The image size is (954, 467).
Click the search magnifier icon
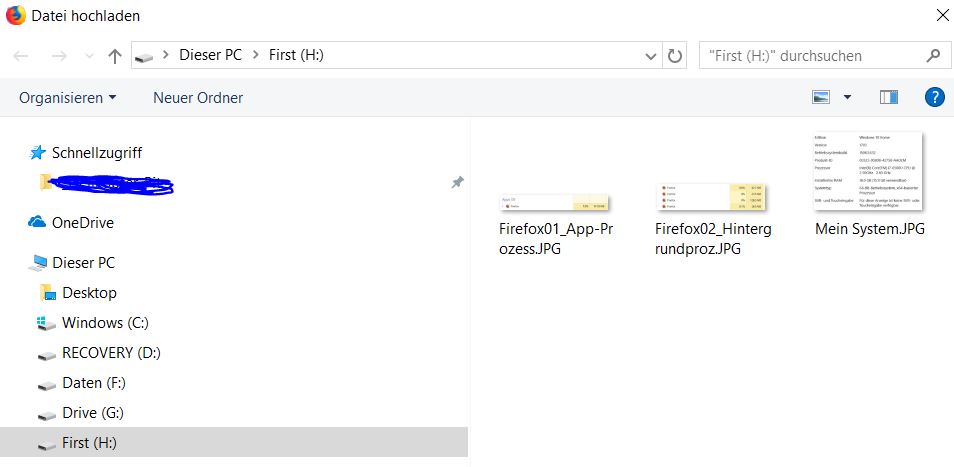pyautogui.click(x=933, y=56)
